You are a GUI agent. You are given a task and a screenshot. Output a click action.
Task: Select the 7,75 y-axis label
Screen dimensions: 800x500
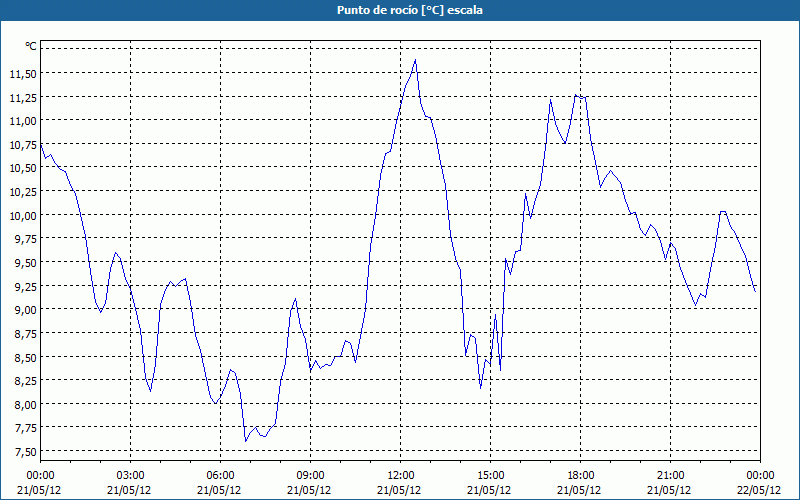click(x=26, y=428)
